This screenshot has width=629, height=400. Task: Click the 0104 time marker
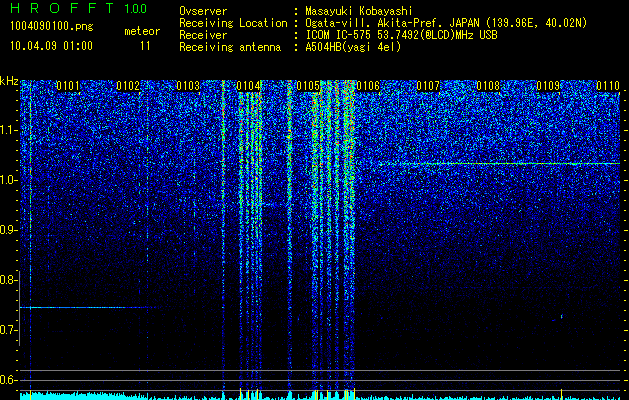[x=248, y=86]
